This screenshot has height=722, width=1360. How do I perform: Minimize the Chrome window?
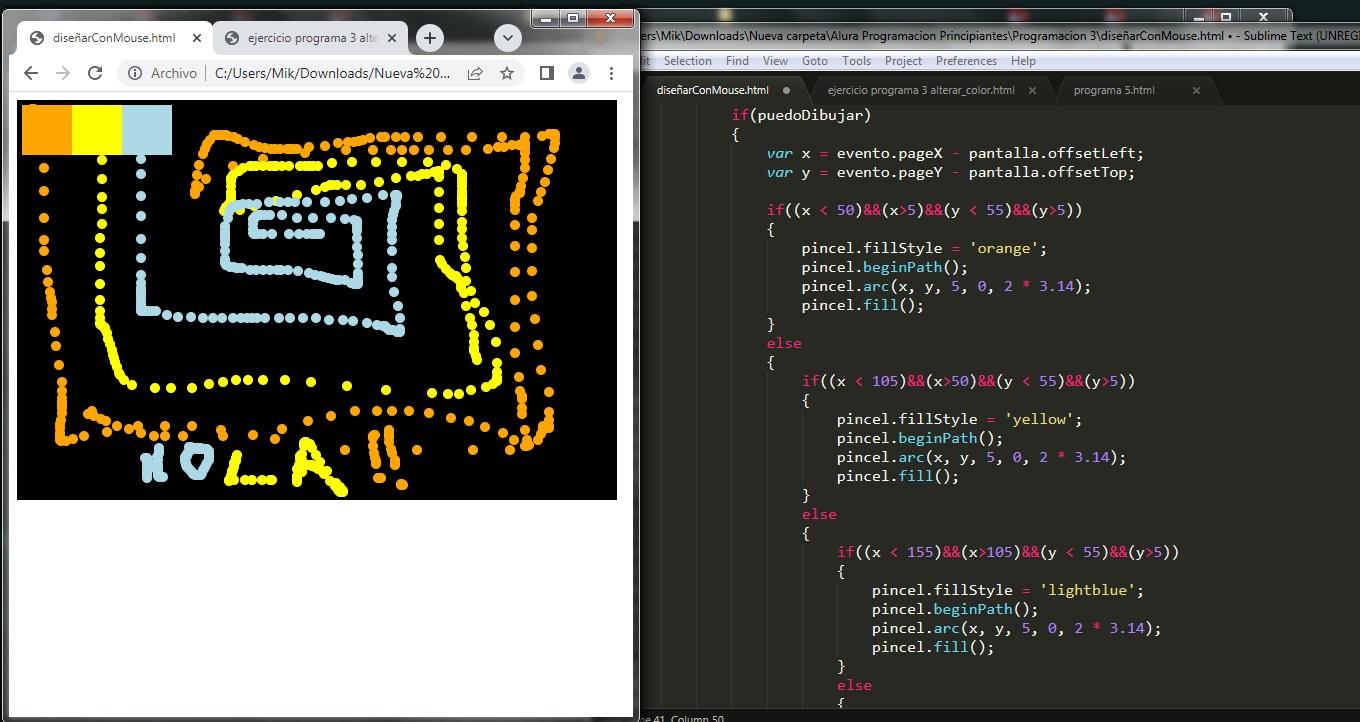(545, 18)
